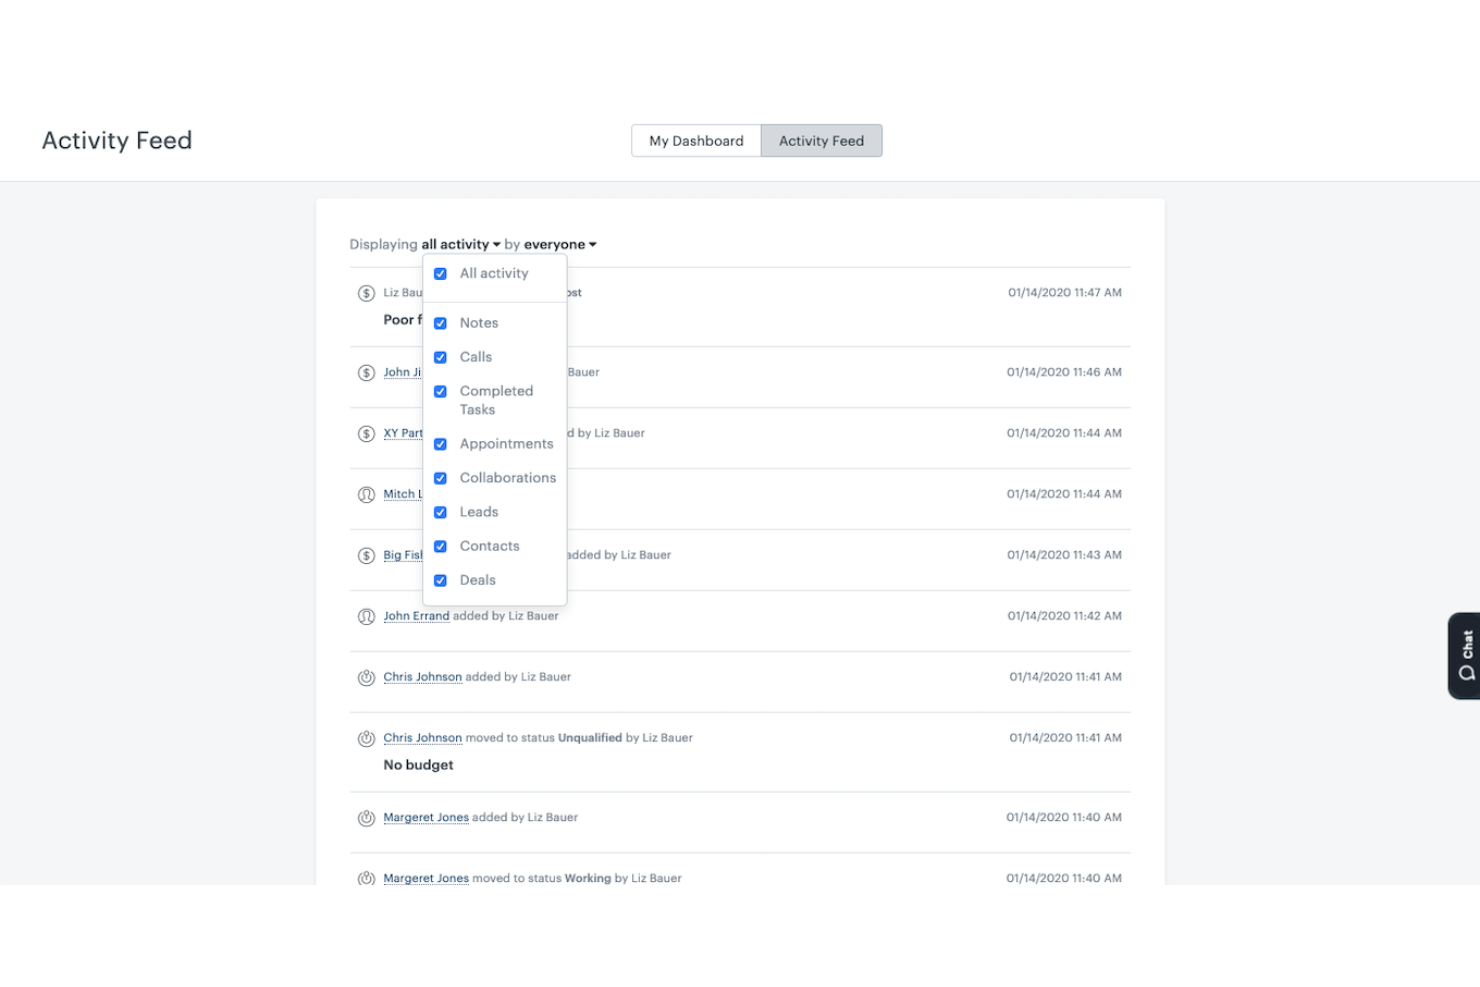Switch to the My Dashboard tab
1480x987 pixels.
click(x=695, y=140)
